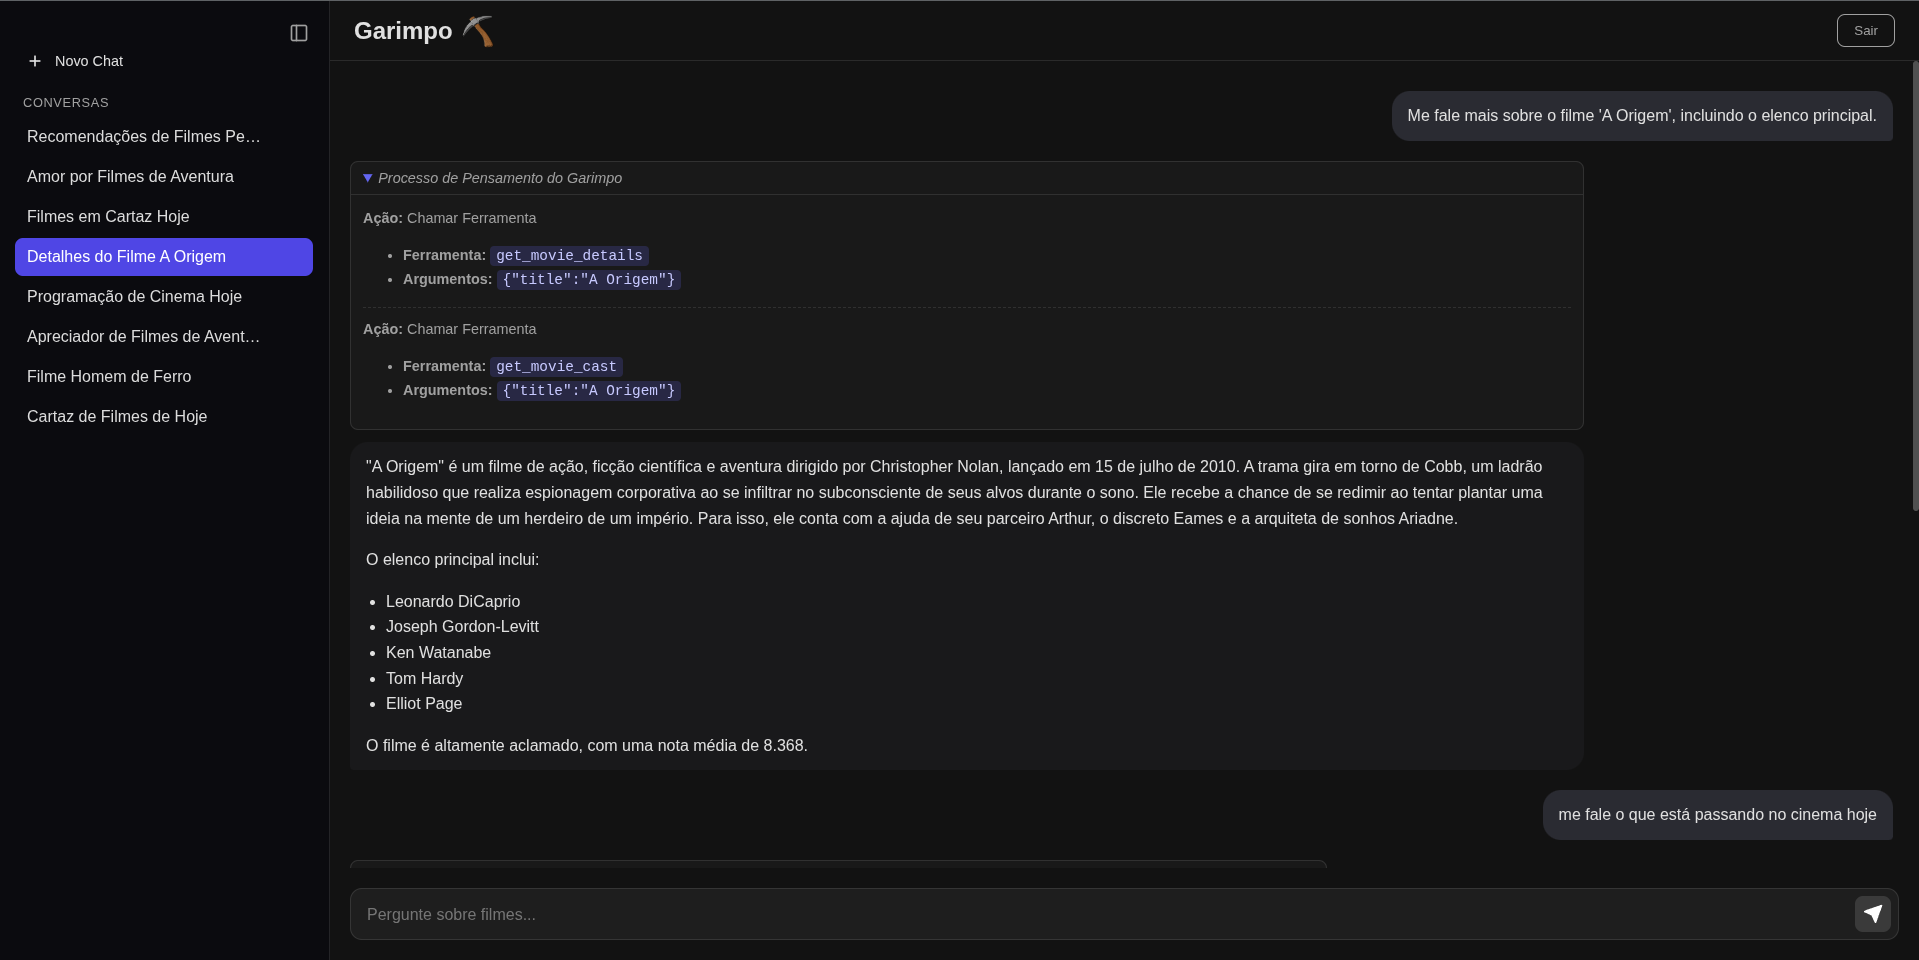The width and height of the screenshot is (1919, 960).
Task: Select Filme Homem de Ferro conversation
Action: pos(109,377)
